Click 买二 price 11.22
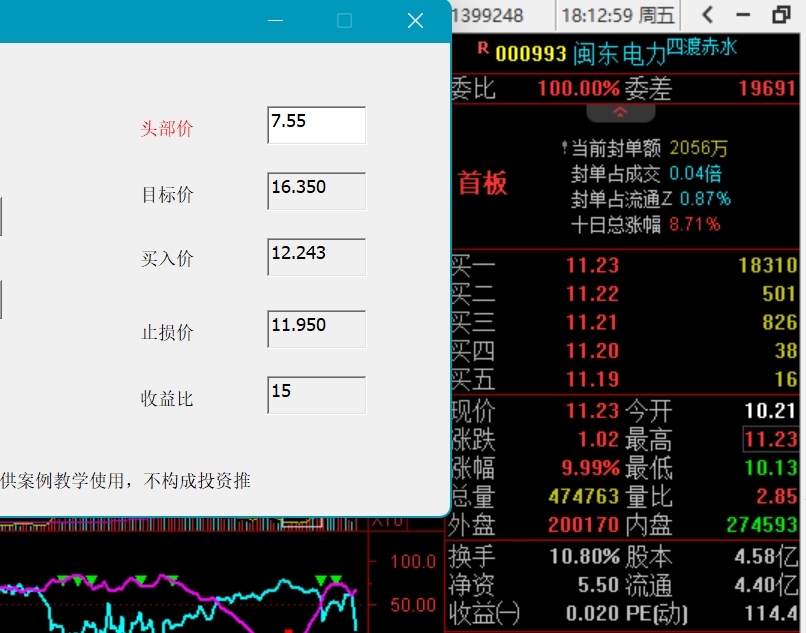This screenshot has height=633, width=806. [592, 294]
